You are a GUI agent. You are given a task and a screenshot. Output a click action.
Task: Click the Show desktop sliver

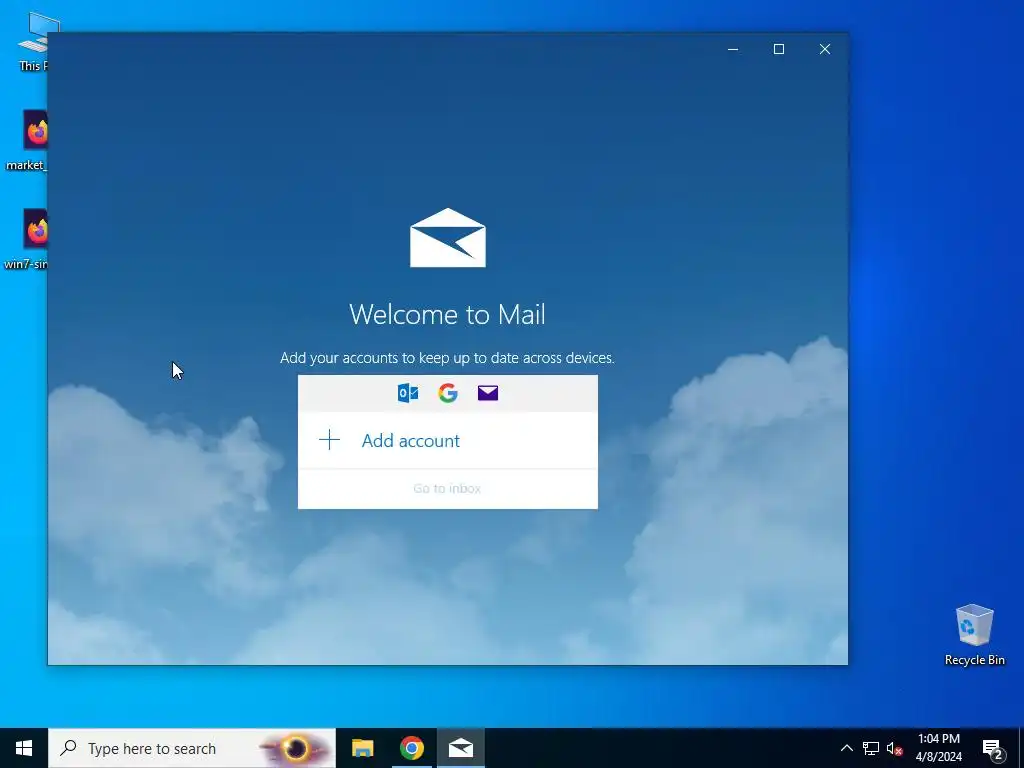(1021, 748)
